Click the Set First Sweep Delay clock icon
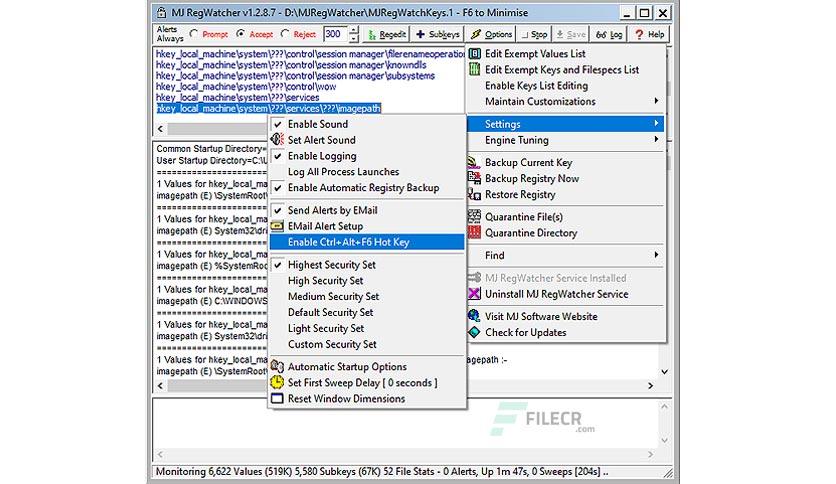Screen dimensions: 836x484 (277, 382)
